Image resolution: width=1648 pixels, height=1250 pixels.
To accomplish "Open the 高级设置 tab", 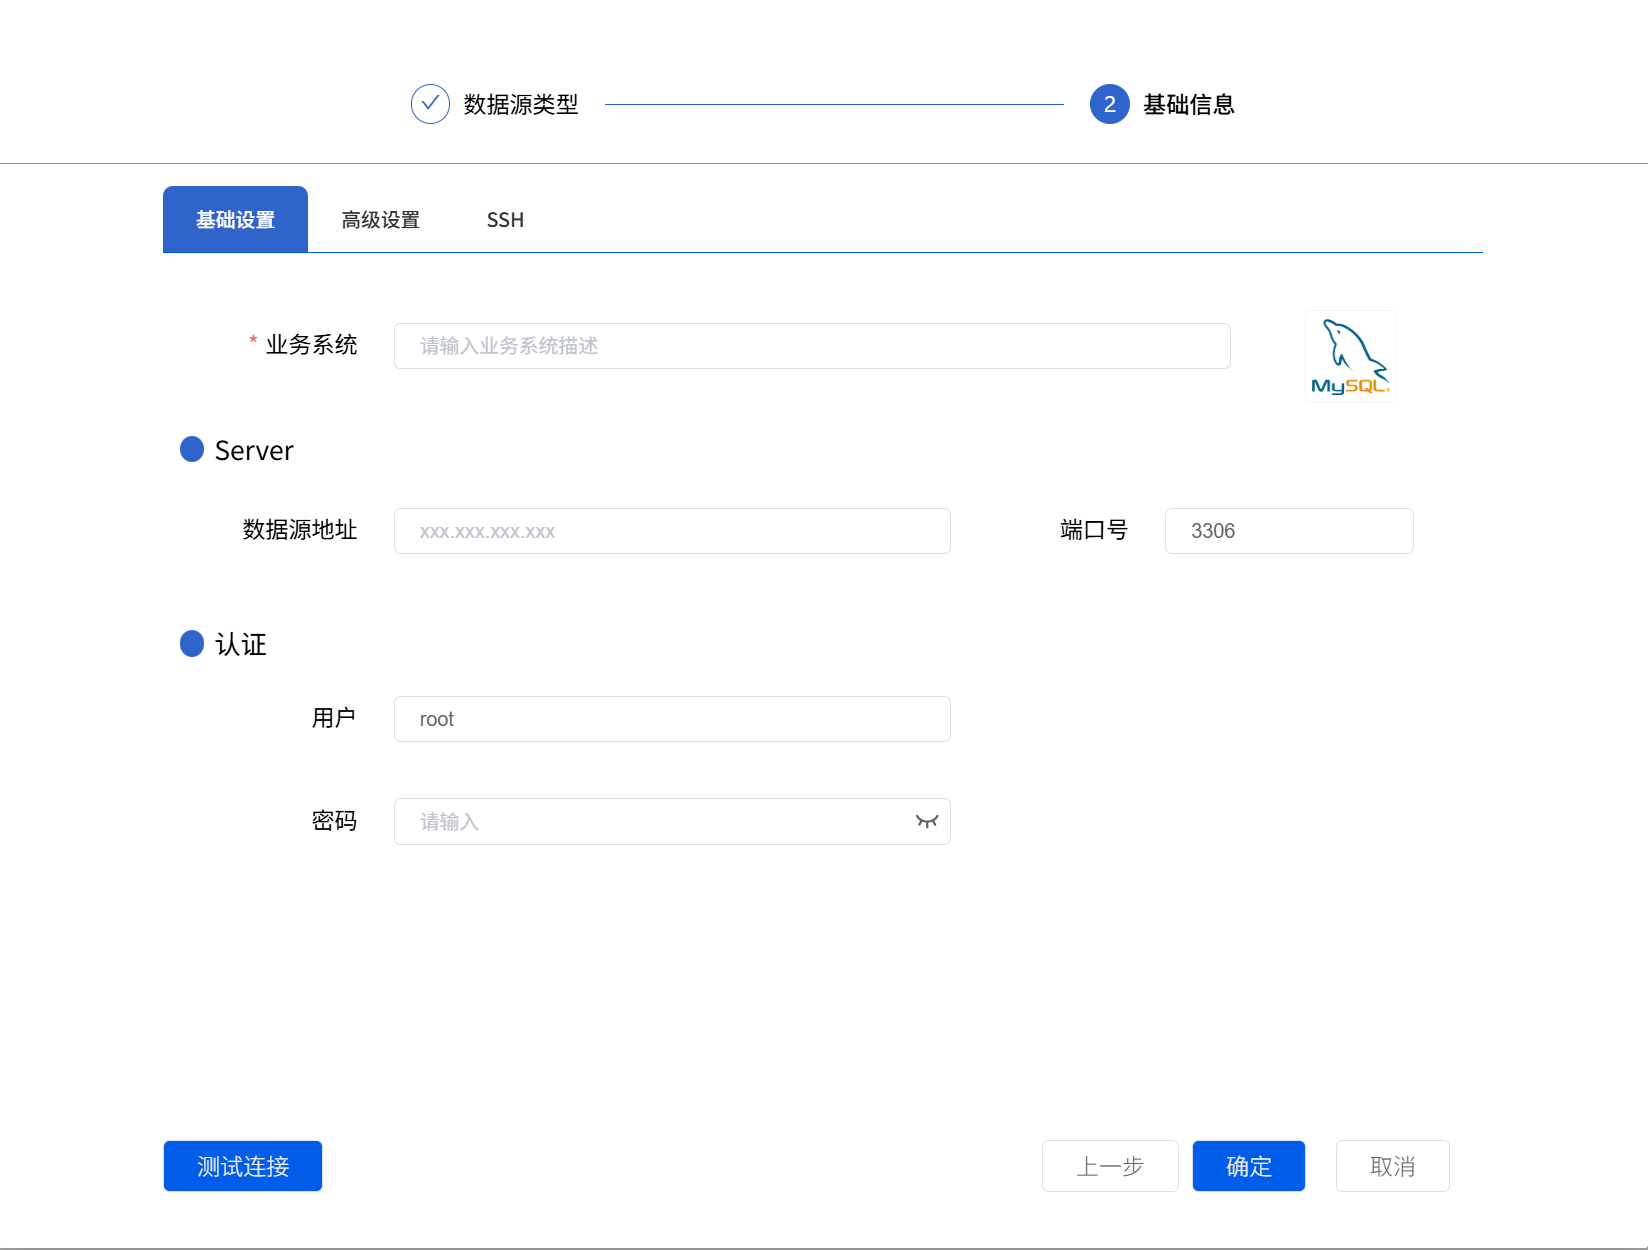I will pyautogui.click(x=380, y=220).
